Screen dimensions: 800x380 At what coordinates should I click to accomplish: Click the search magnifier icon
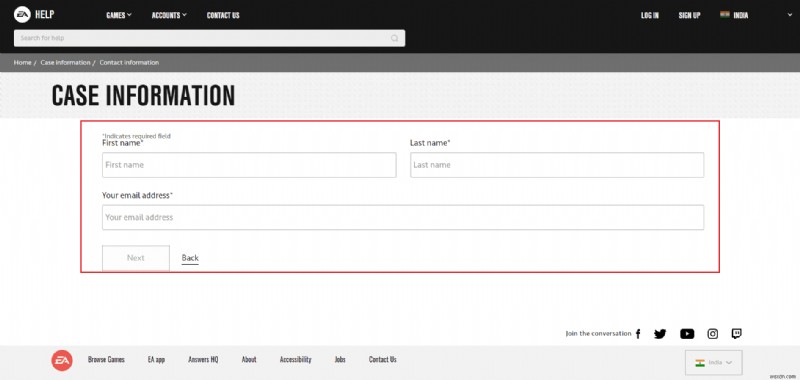[x=394, y=38]
